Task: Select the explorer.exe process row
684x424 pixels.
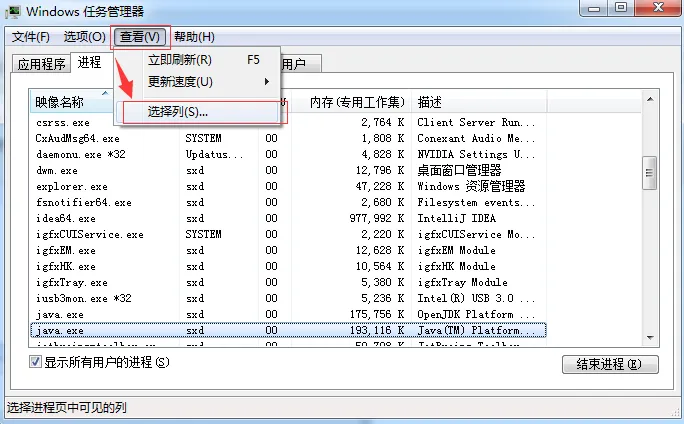Action: [72, 186]
